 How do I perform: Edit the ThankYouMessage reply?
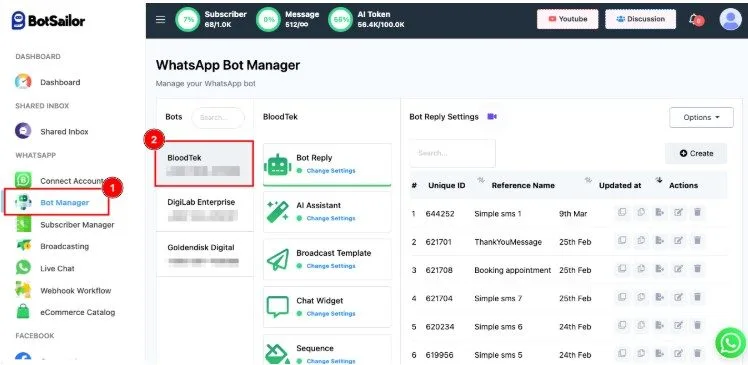(x=678, y=240)
